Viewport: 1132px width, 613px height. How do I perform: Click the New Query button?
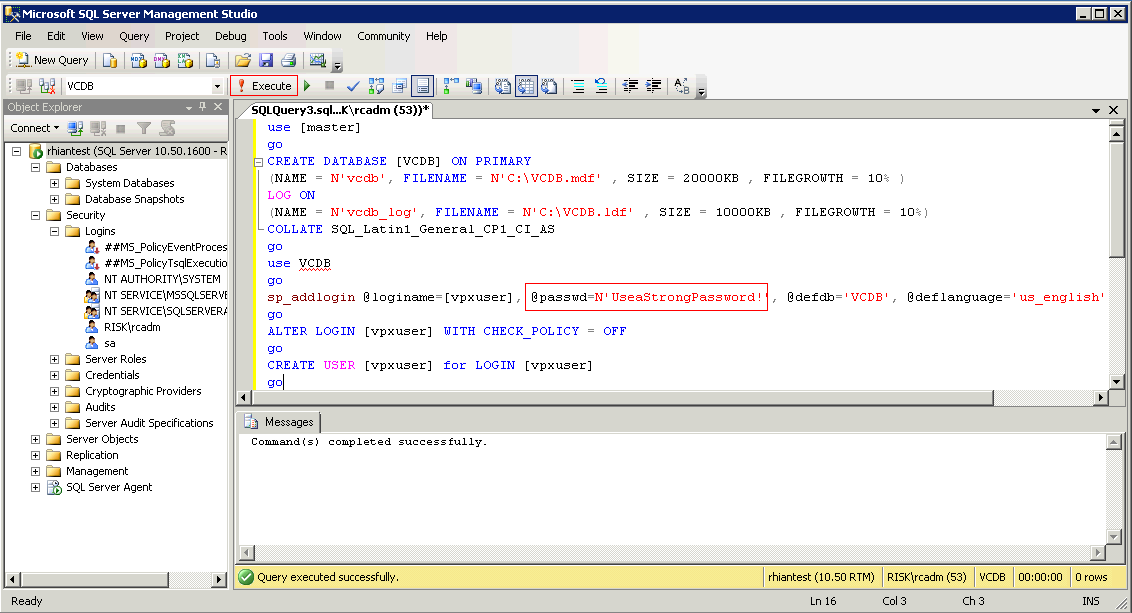[x=52, y=61]
